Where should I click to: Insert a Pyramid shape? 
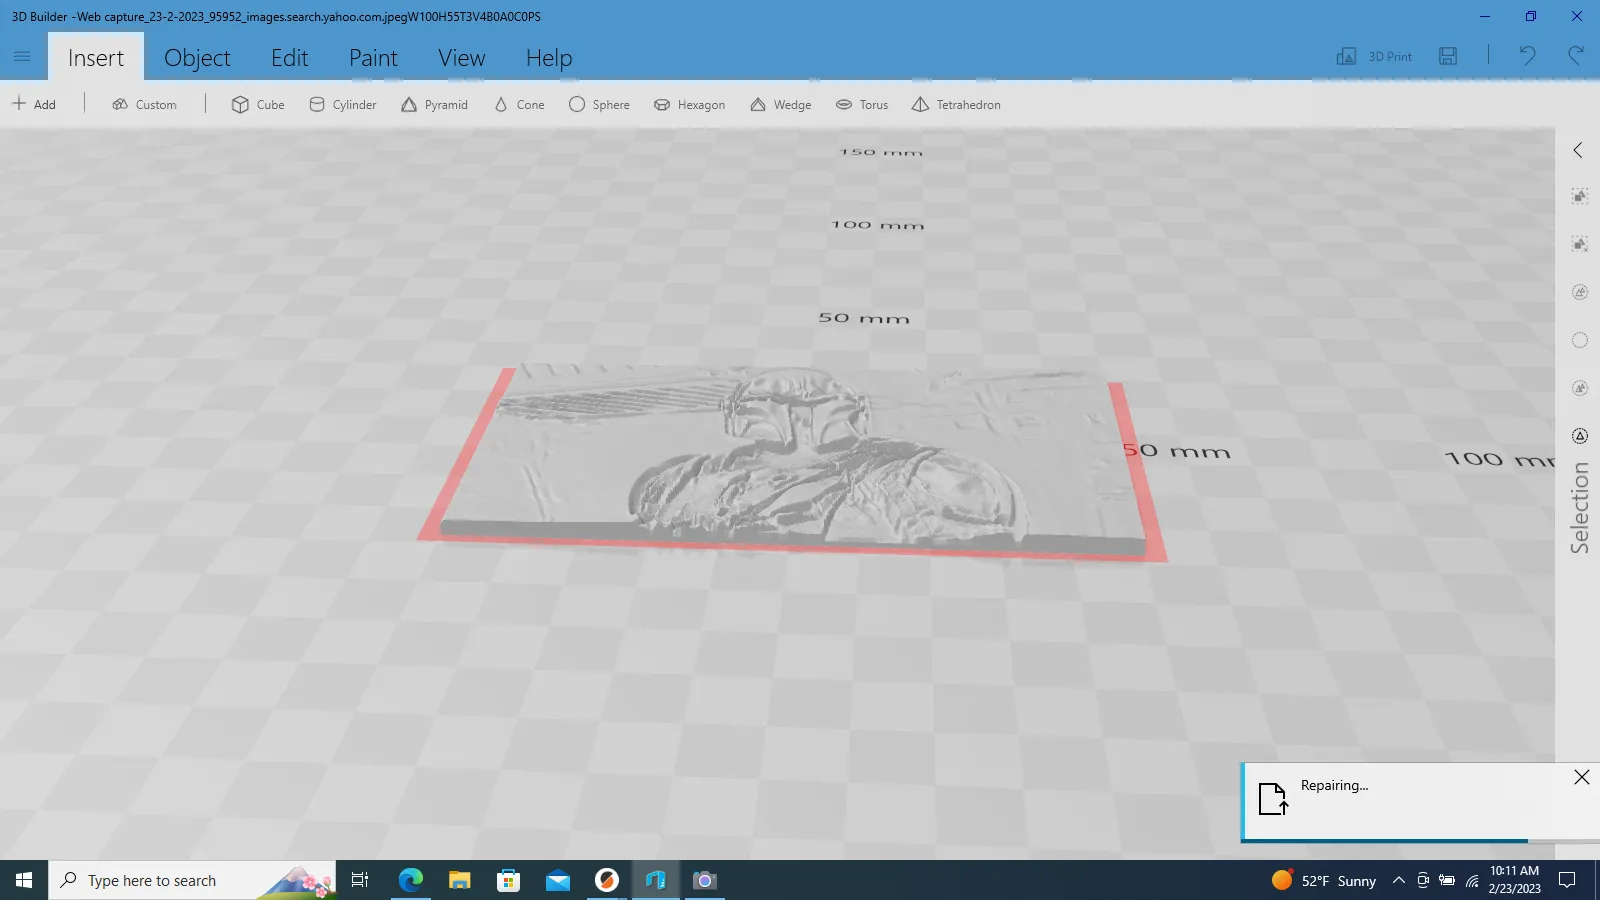coord(435,105)
